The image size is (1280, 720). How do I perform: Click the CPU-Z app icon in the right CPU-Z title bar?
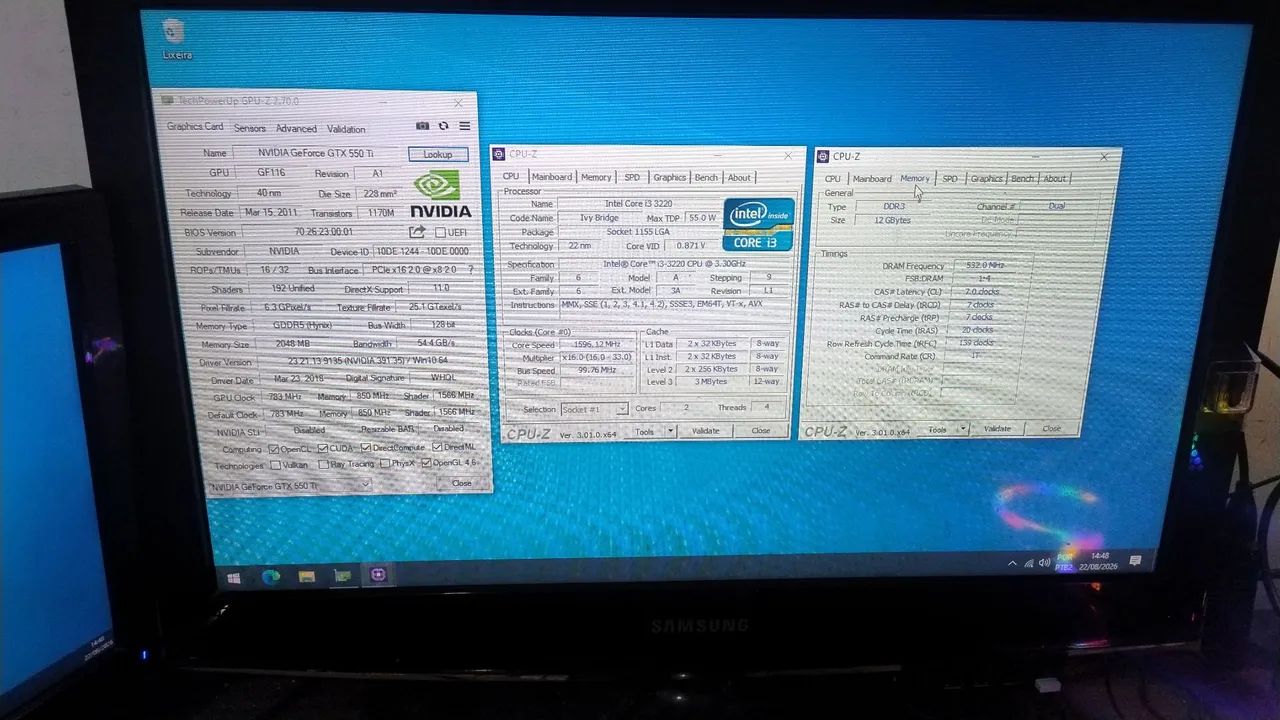(x=823, y=156)
